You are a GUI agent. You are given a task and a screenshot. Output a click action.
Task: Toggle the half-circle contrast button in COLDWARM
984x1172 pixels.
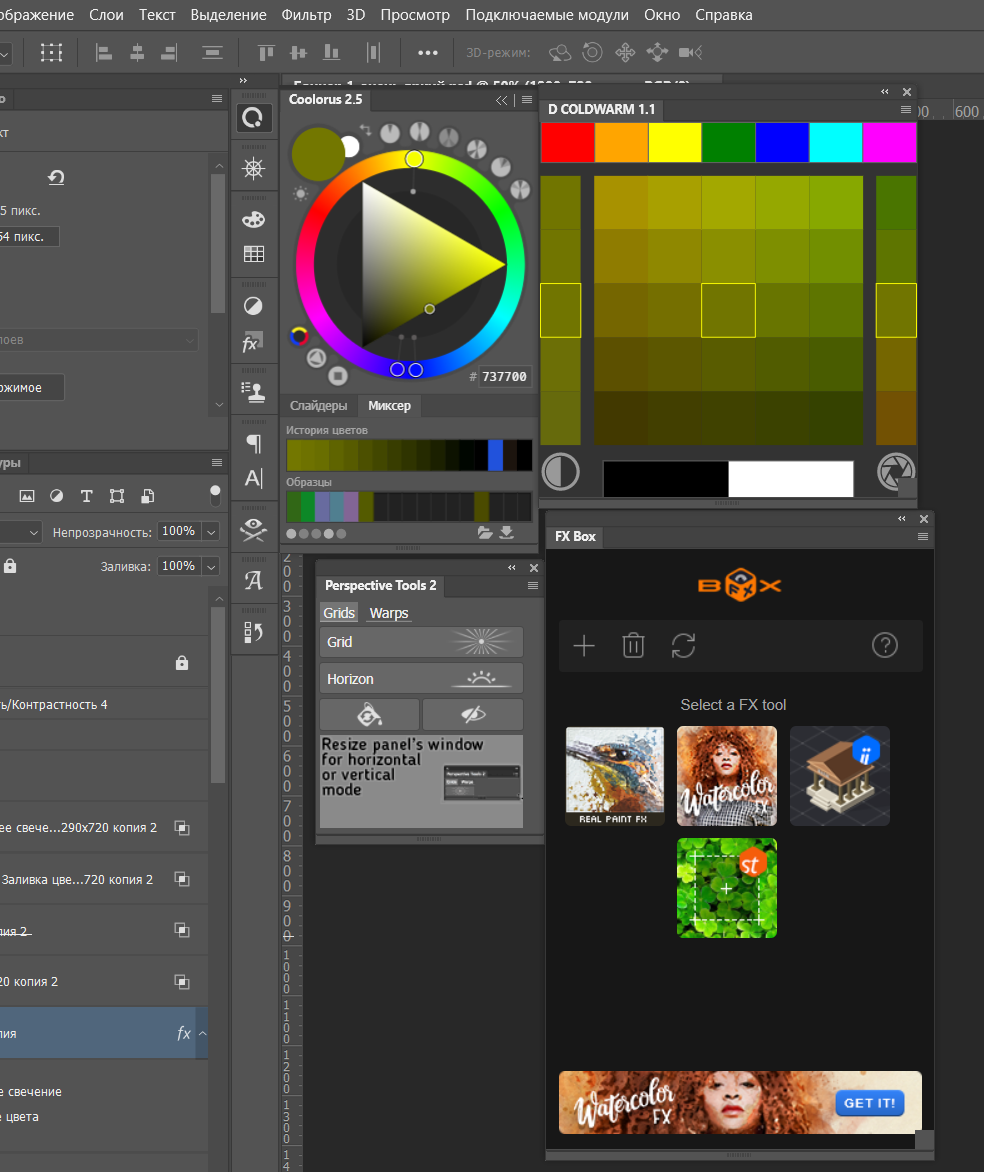pyautogui.click(x=560, y=471)
